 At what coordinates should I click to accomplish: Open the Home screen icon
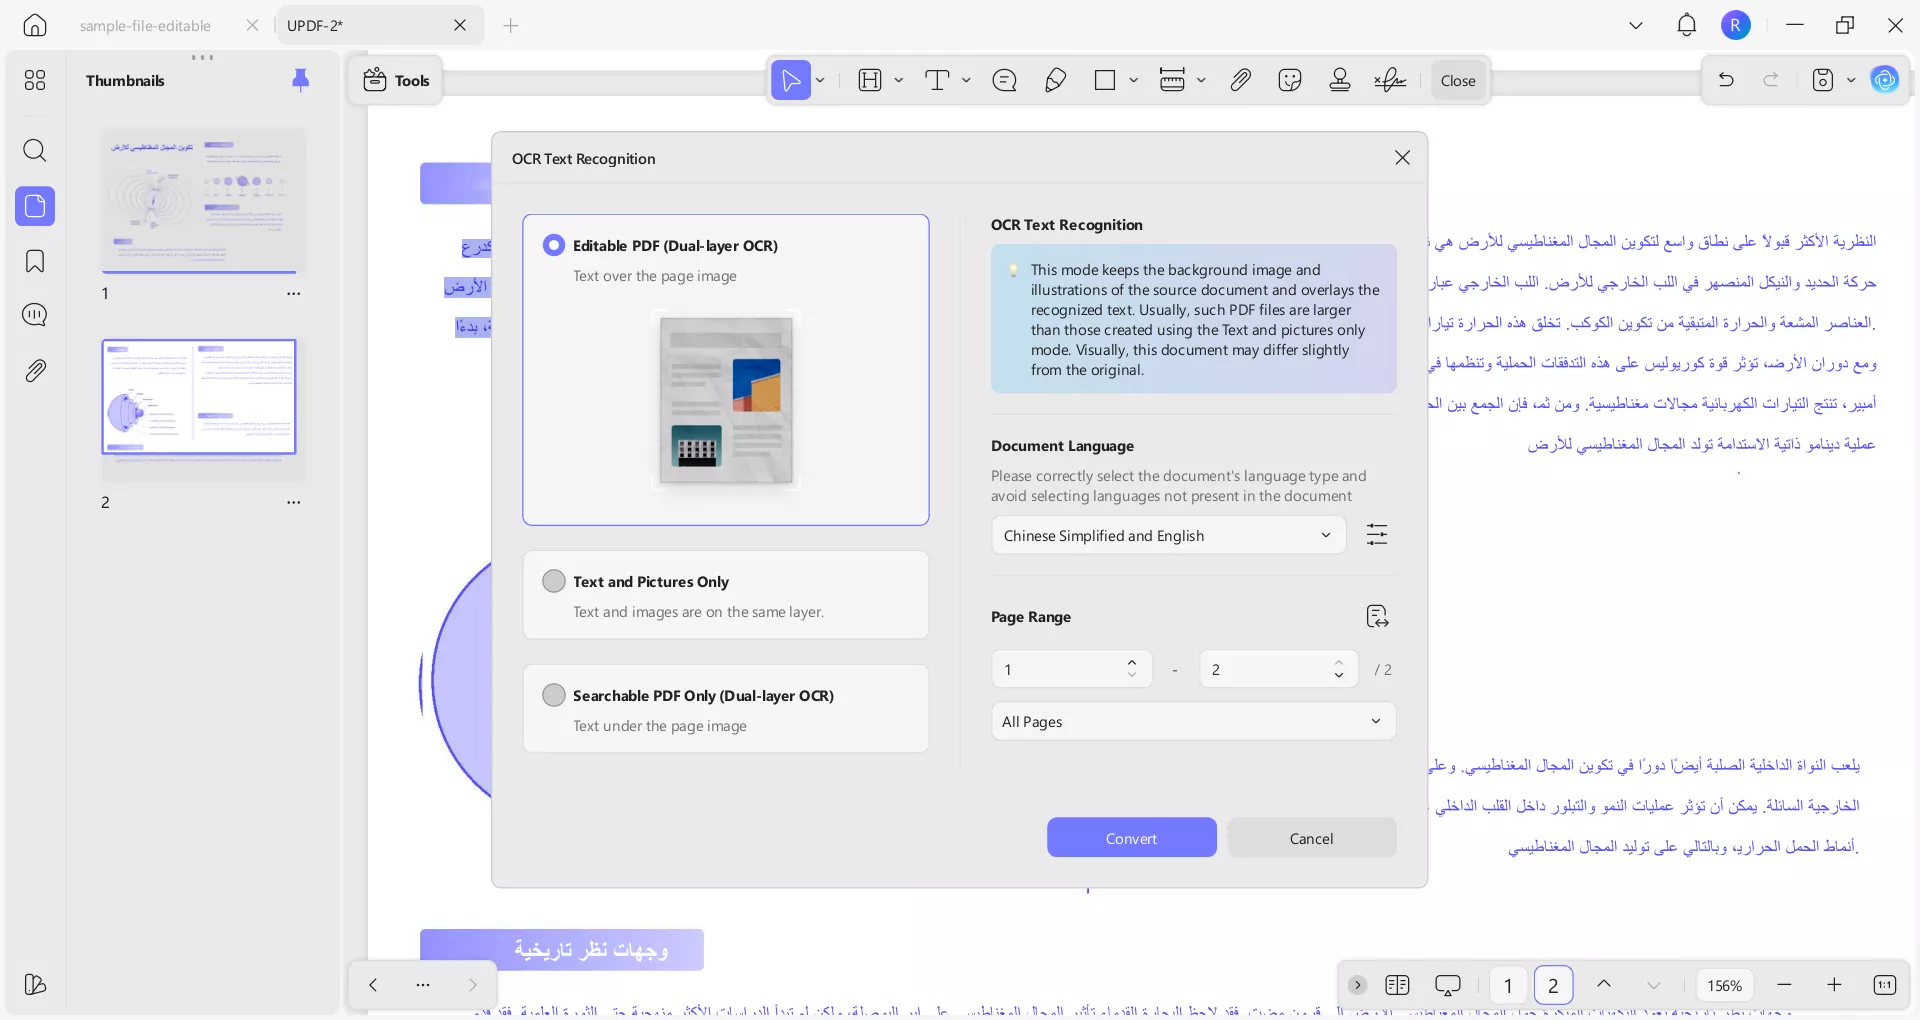coord(35,25)
